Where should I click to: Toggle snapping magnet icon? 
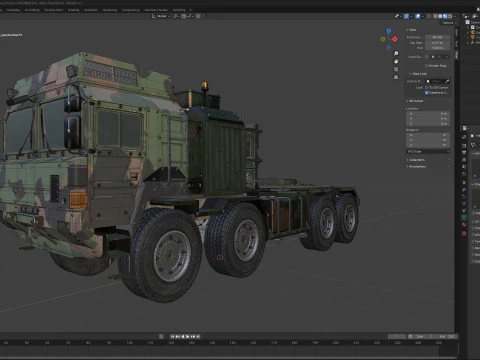click(184, 16)
